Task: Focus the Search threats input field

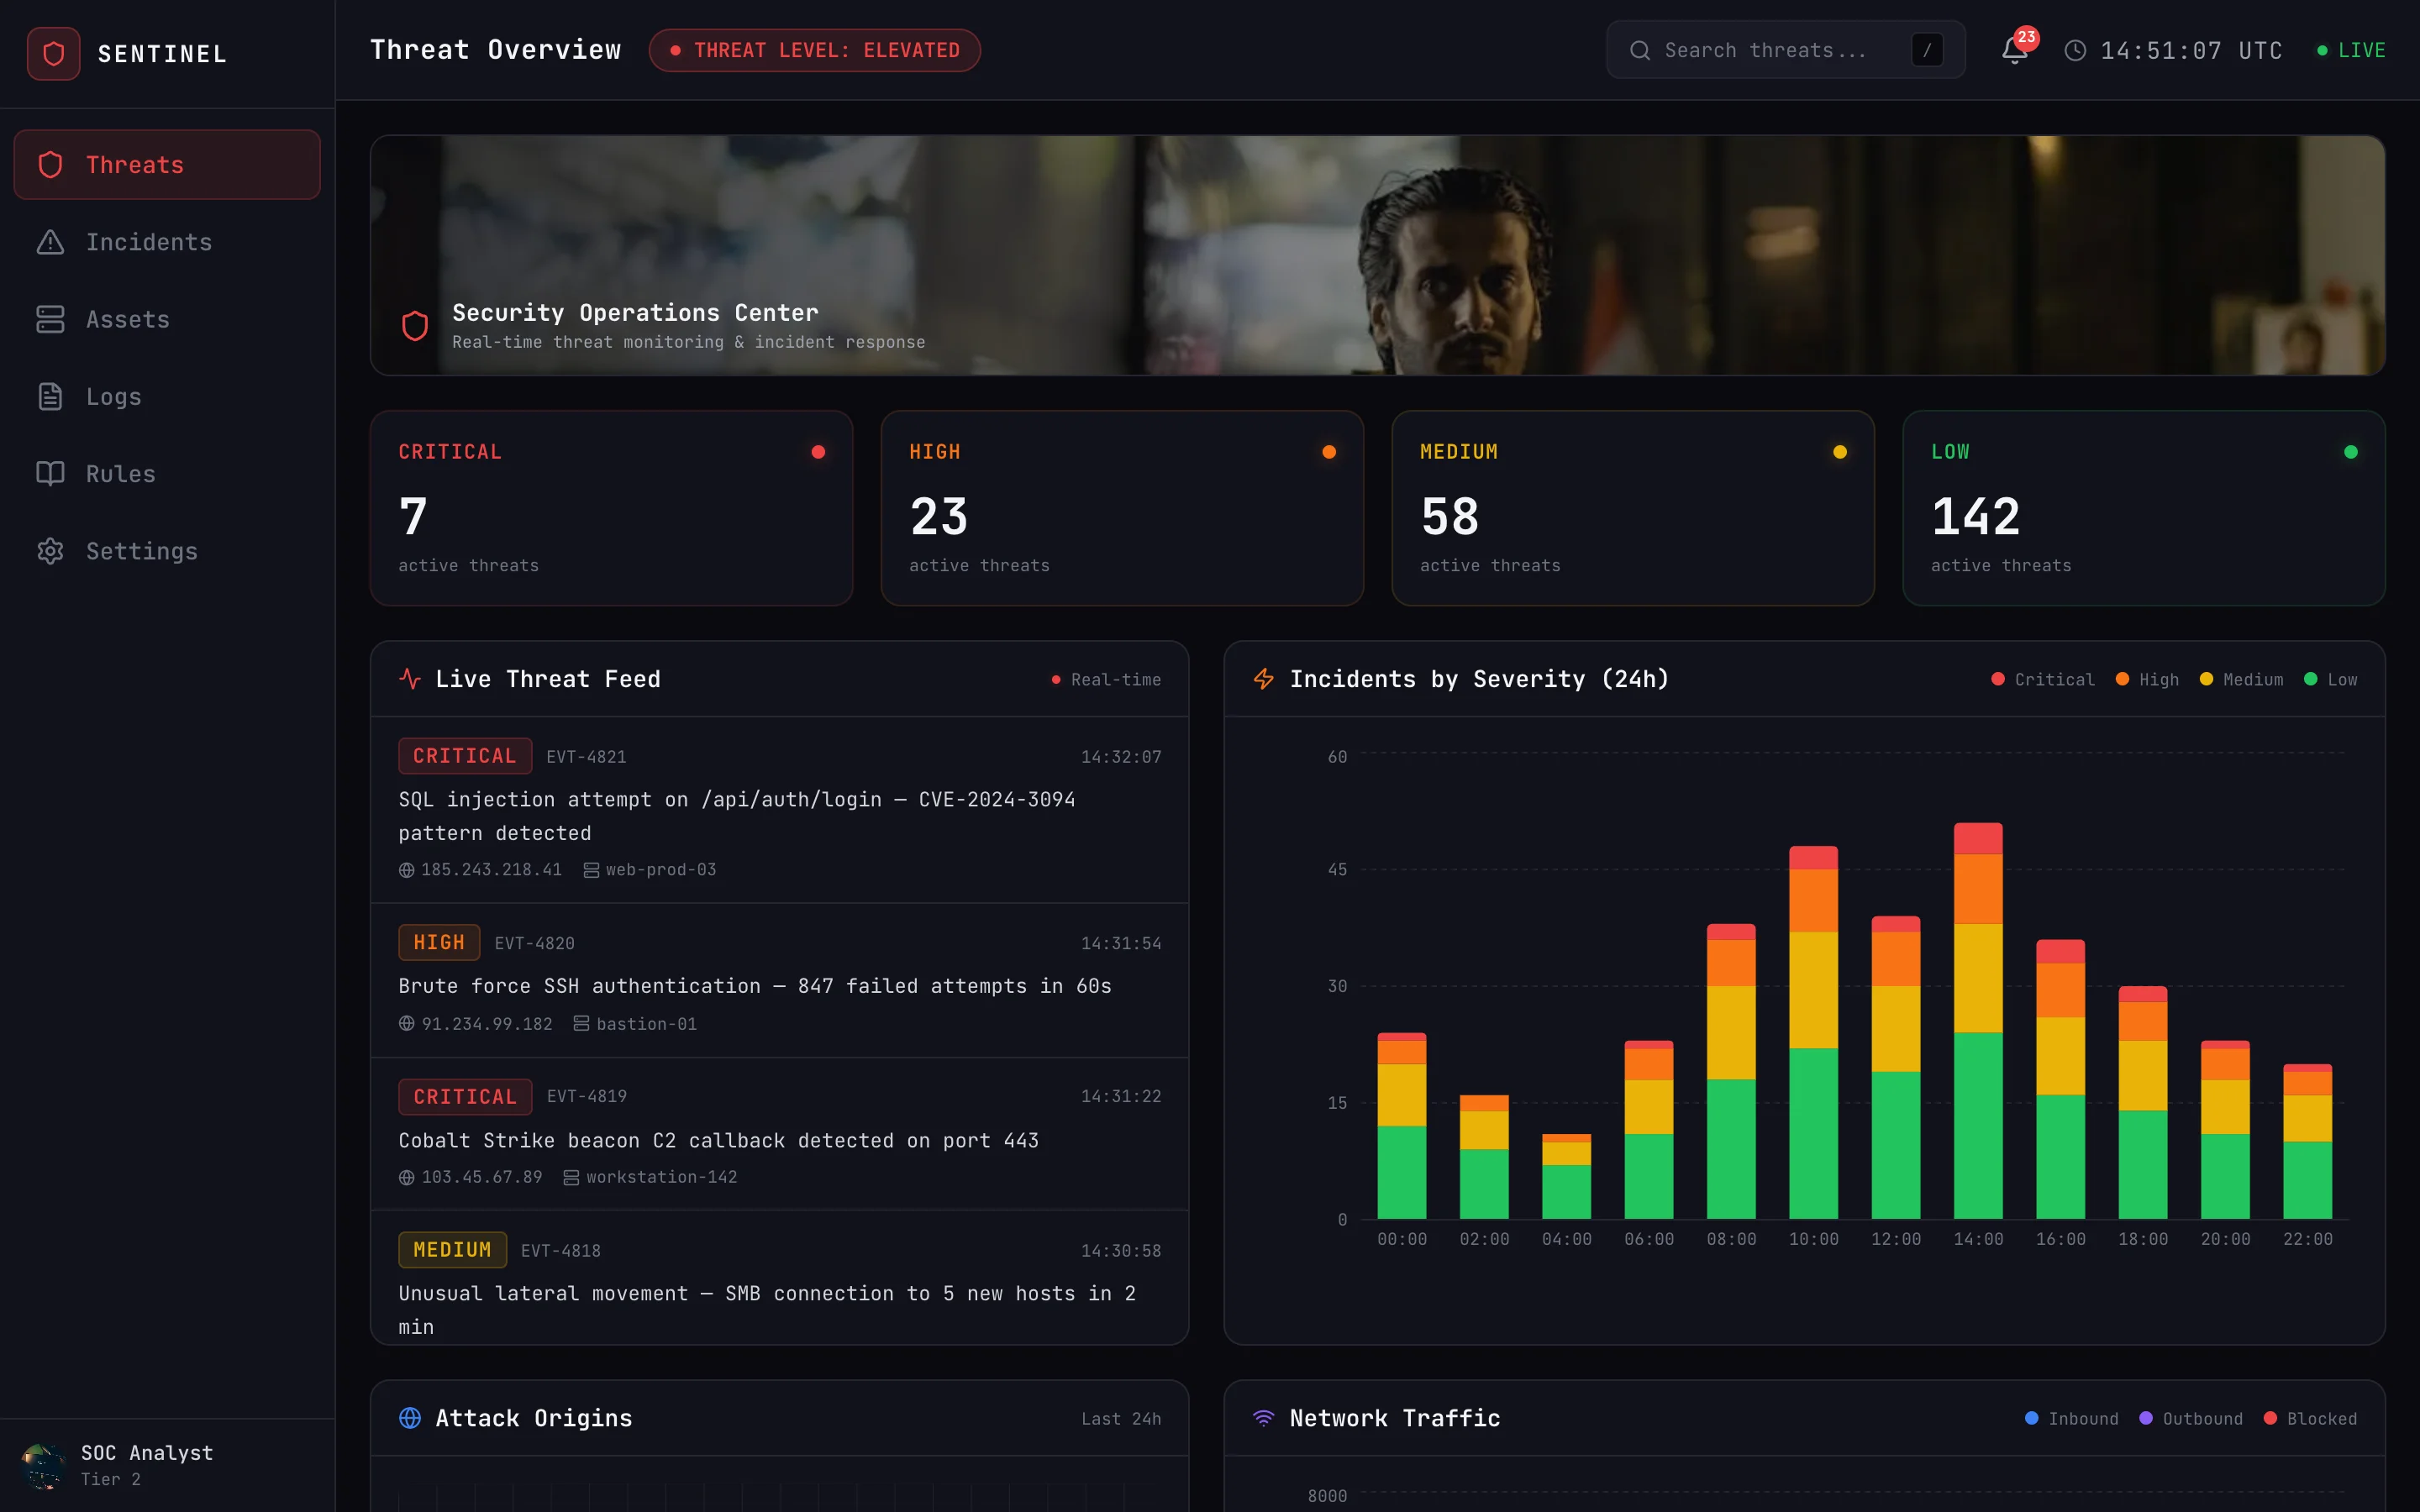Action: click(x=1785, y=50)
